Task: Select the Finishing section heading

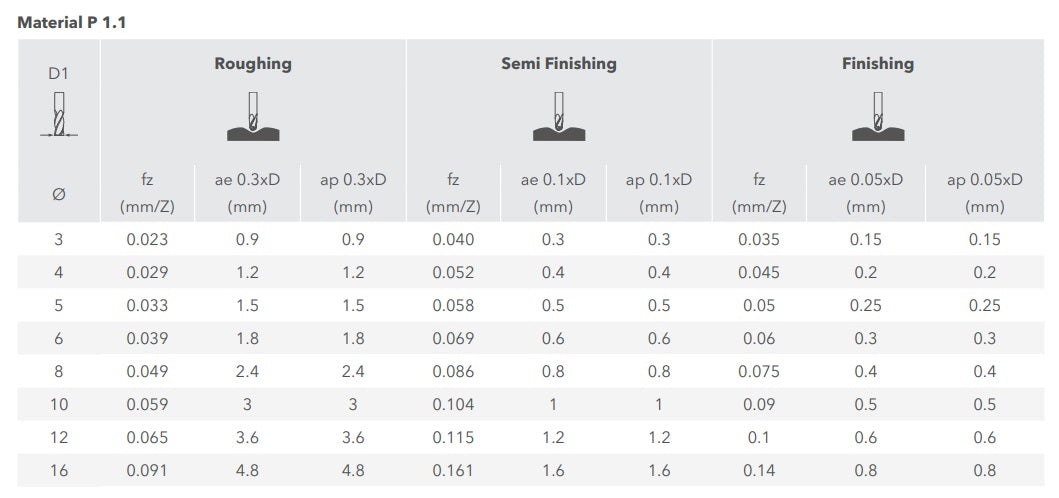Action: (877, 64)
